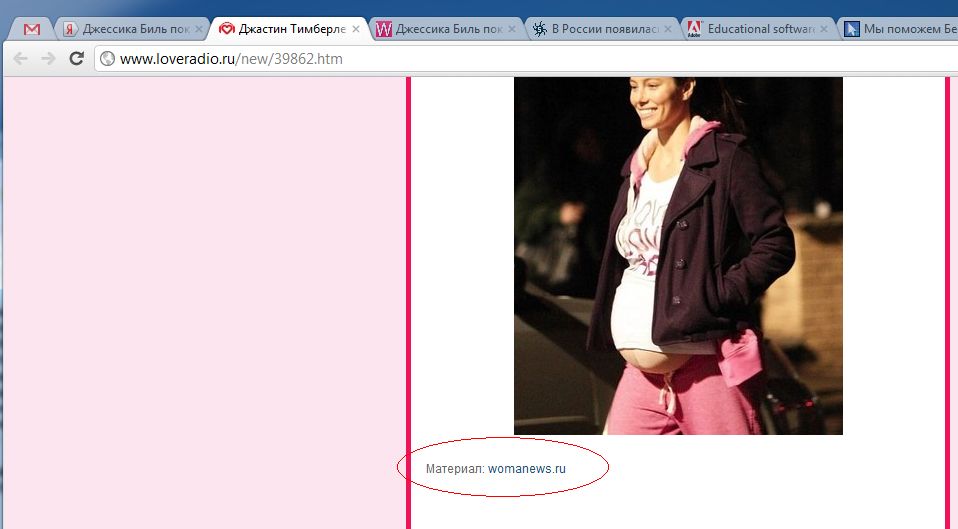Click the browser forward arrow

48,59
